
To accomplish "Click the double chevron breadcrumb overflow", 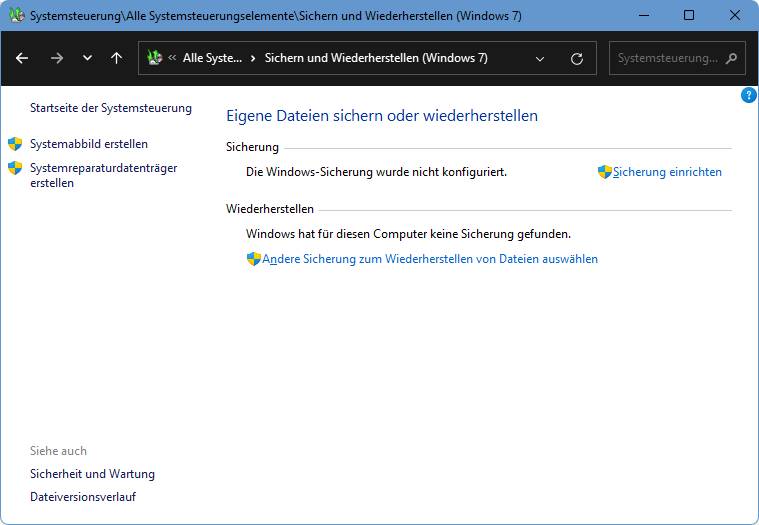I will pyautogui.click(x=172, y=58).
